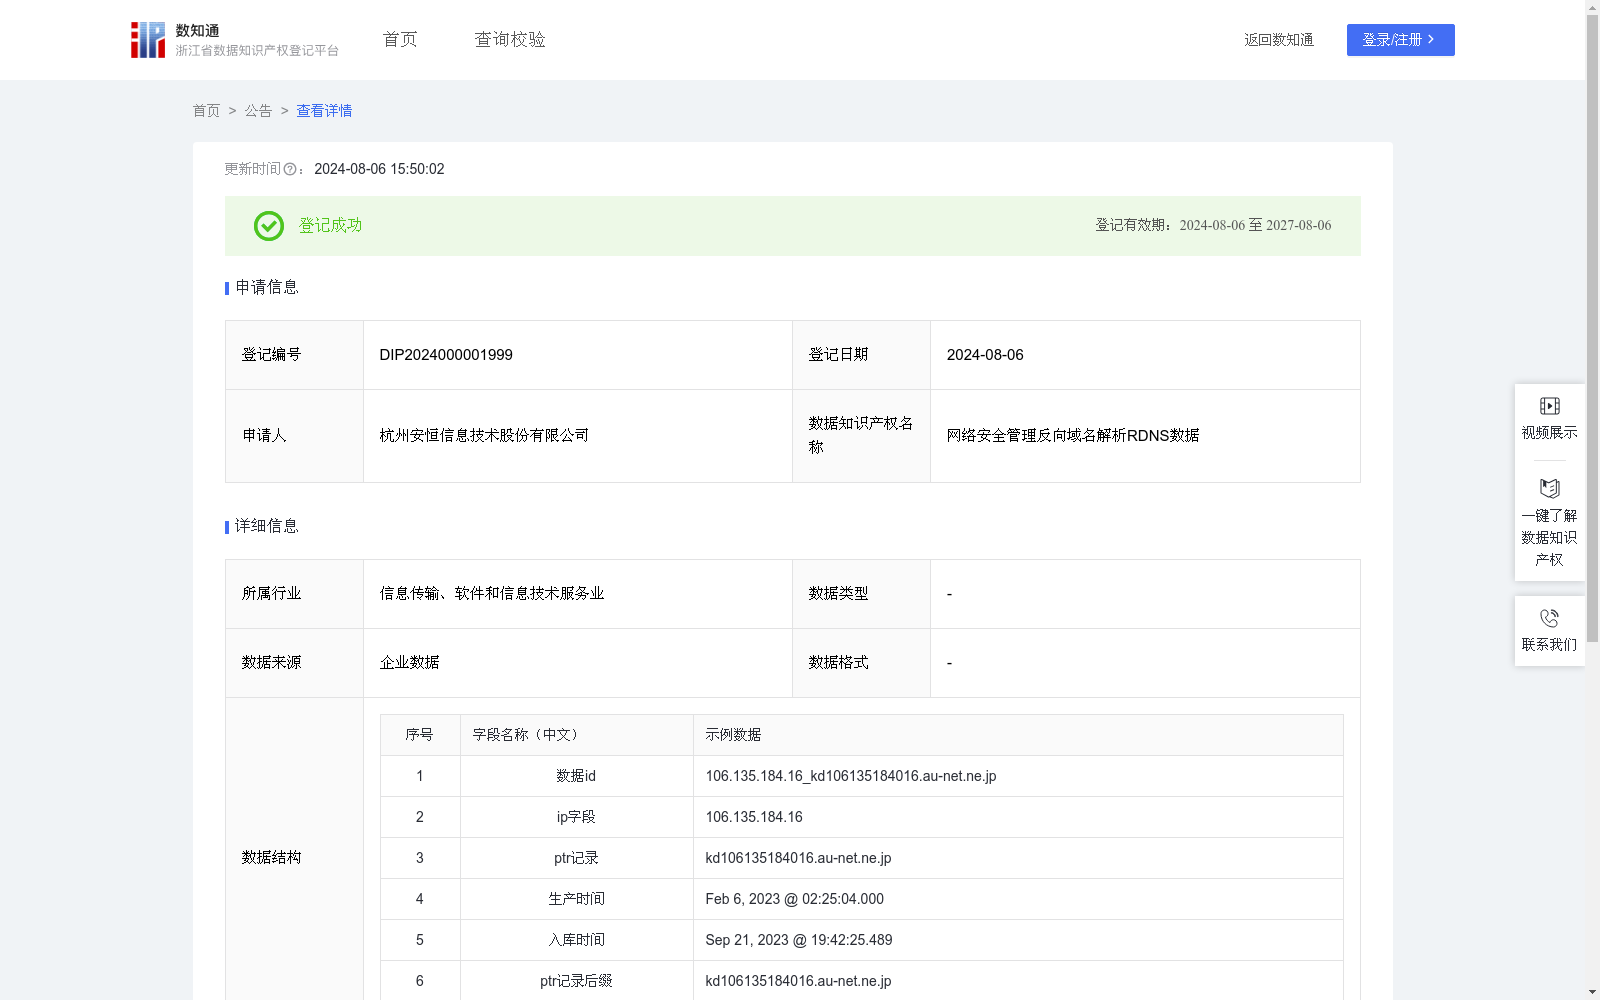Open 一键了解数据知识产权 guide icon
The width and height of the screenshot is (1600, 1000).
pos(1550,489)
